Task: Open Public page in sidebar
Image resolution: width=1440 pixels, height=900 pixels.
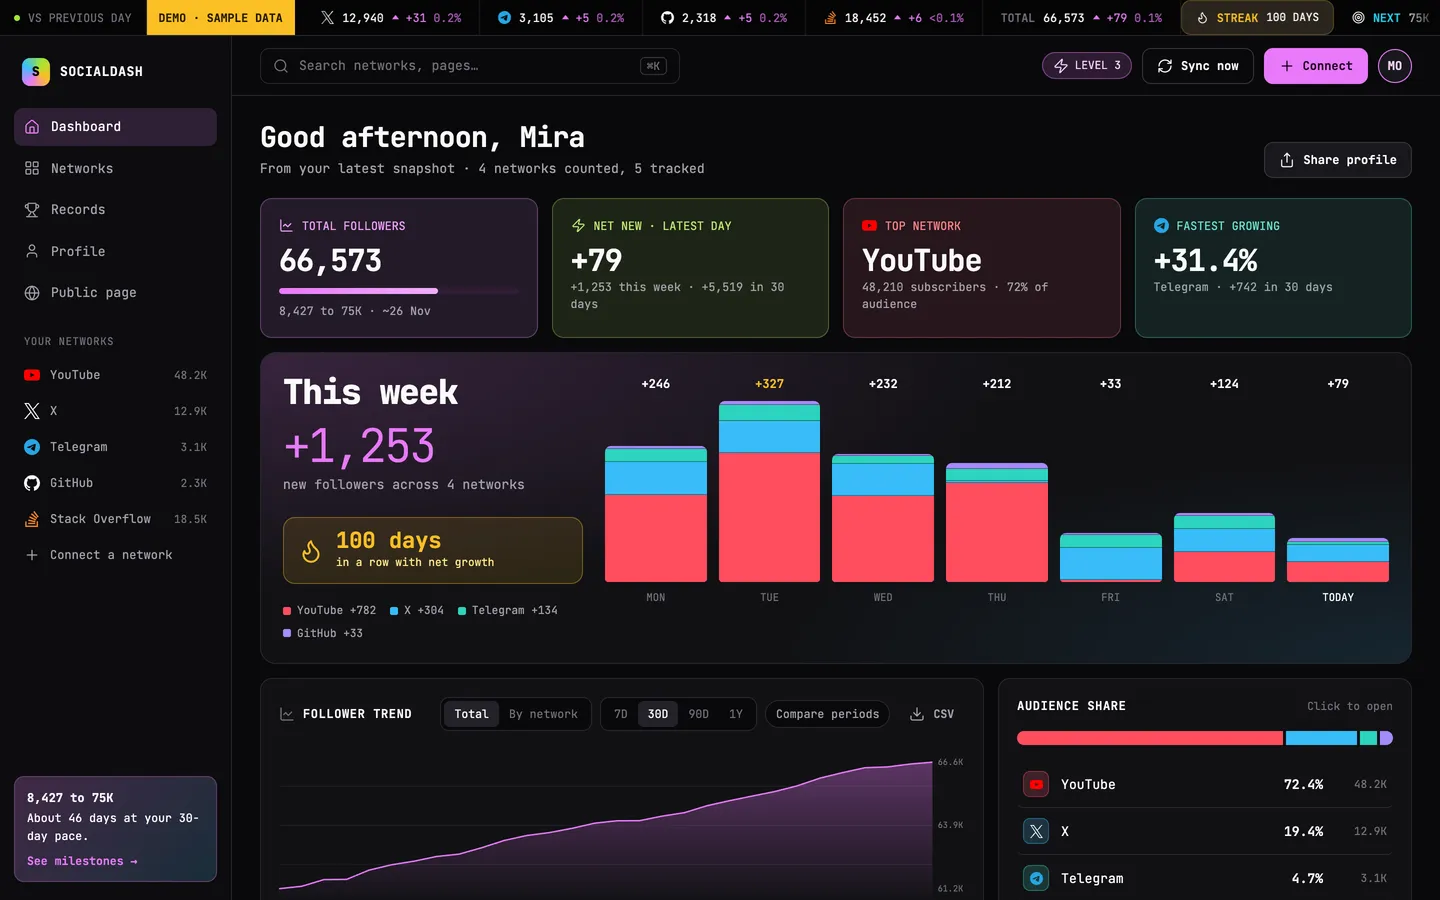Action: point(115,293)
